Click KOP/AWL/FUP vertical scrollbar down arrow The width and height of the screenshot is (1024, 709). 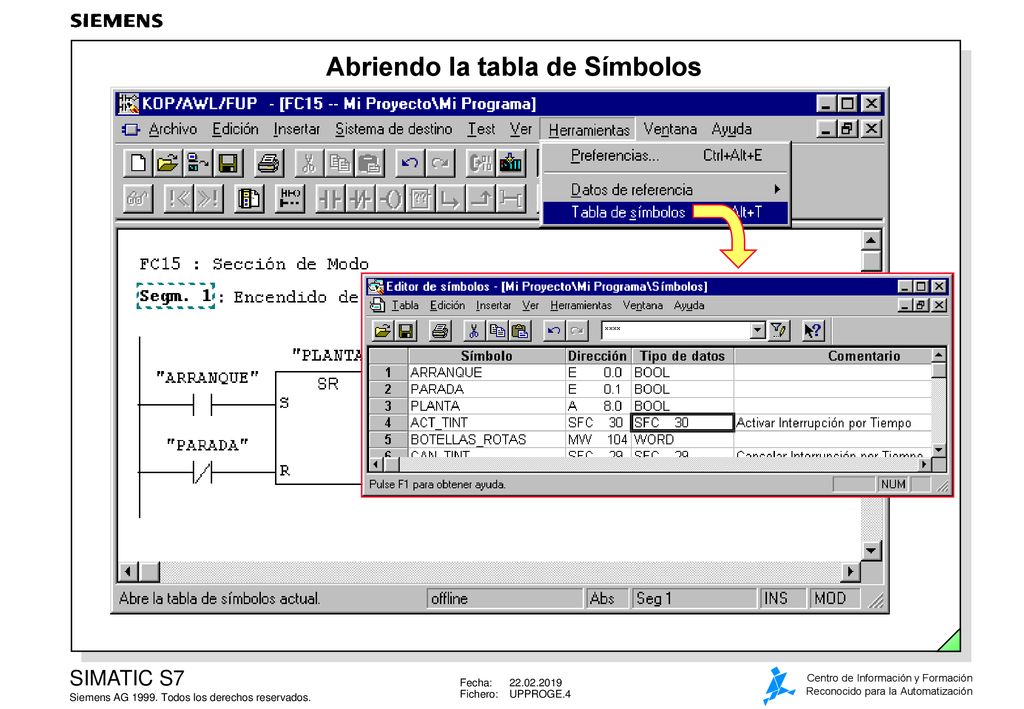pos(871,550)
